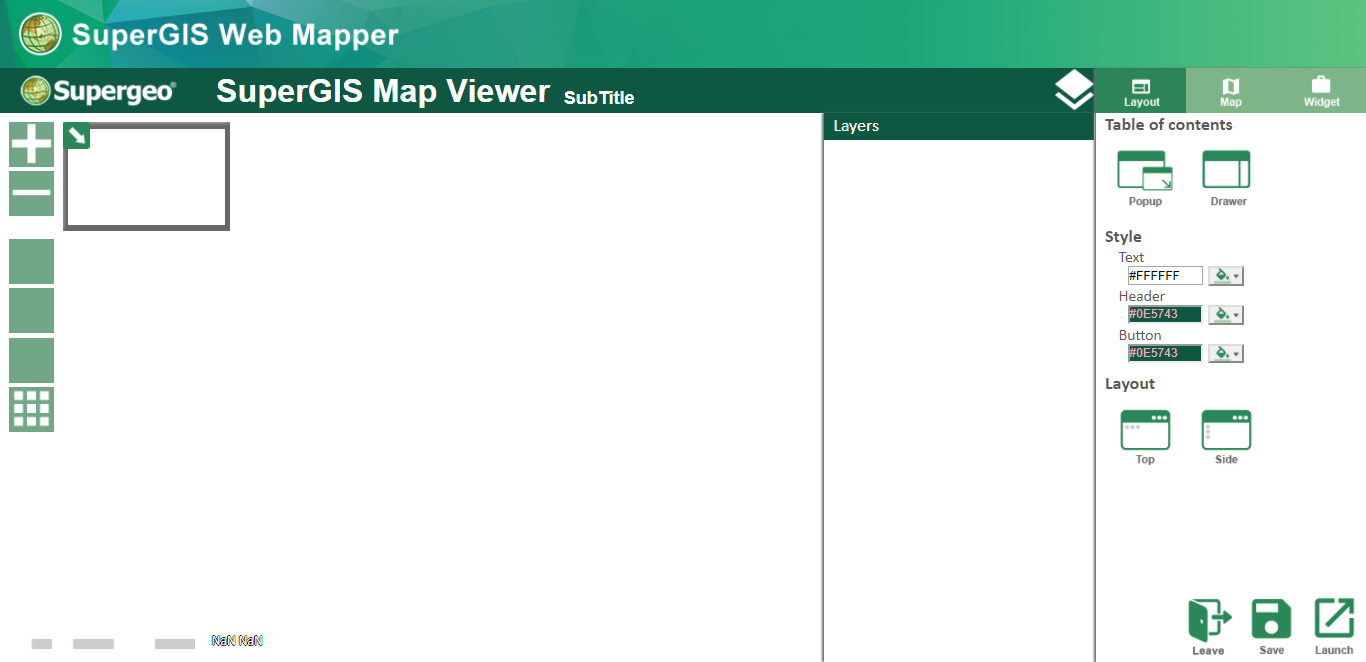
Task: Open the grid tools button
Action: pyautogui.click(x=31, y=409)
